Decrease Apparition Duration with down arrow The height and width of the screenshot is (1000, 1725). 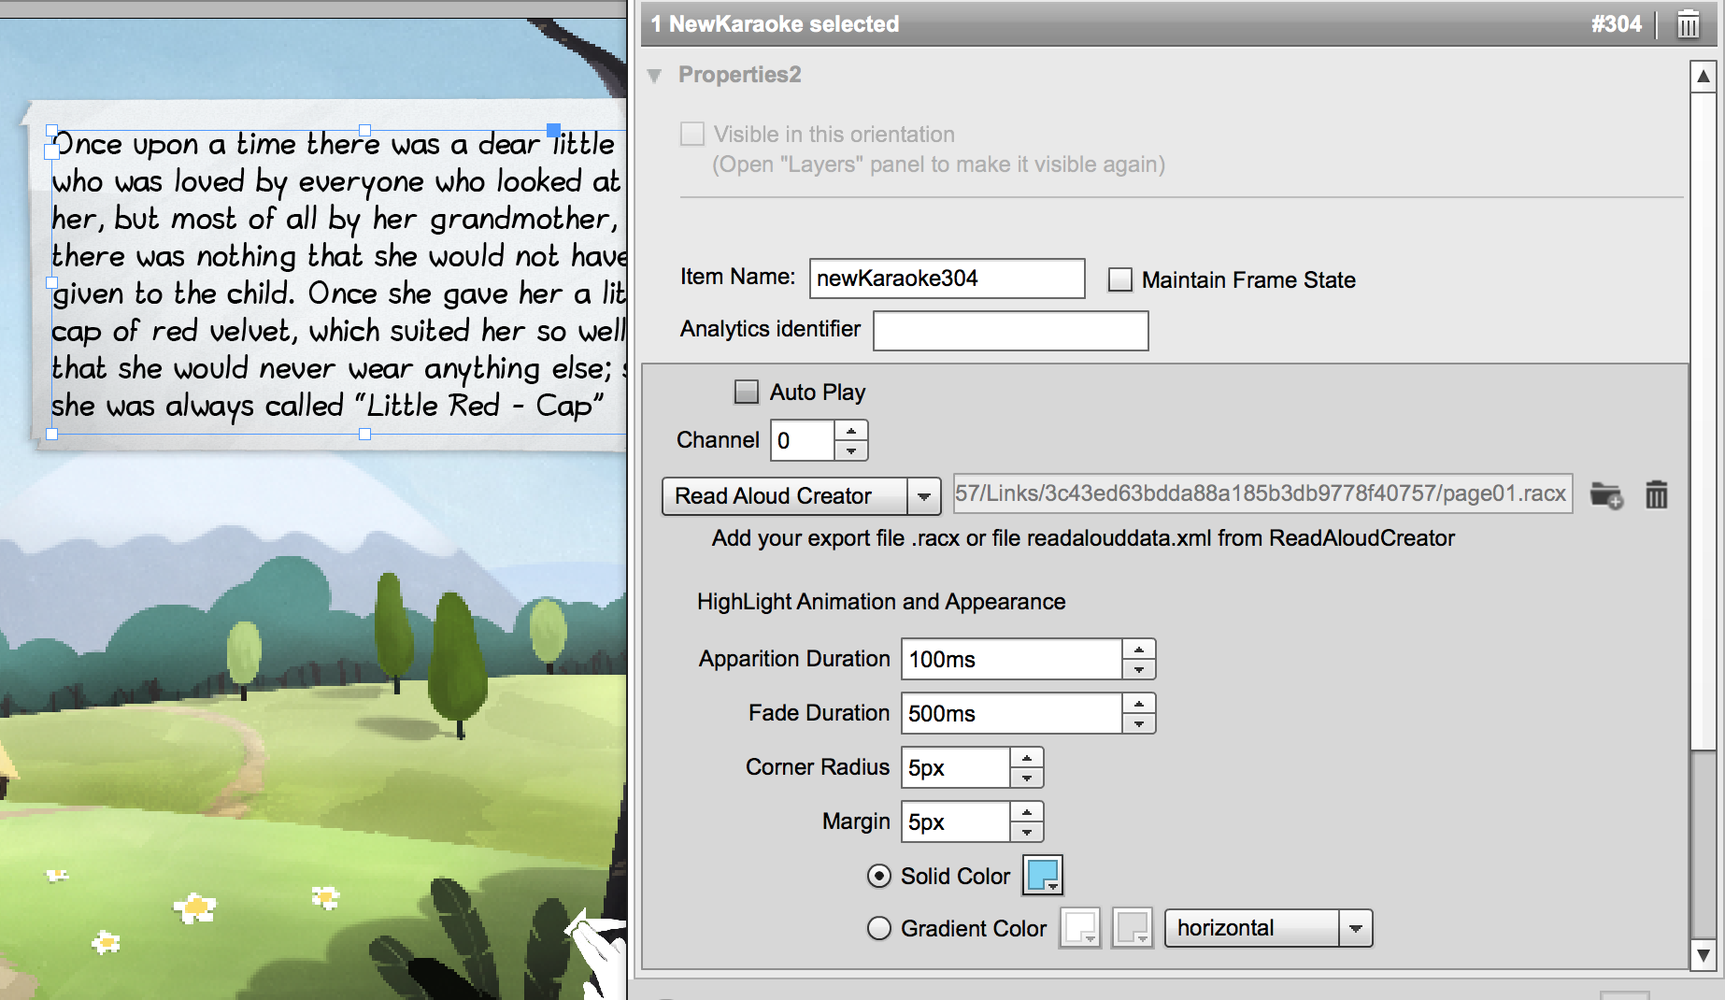(1139, 669)
